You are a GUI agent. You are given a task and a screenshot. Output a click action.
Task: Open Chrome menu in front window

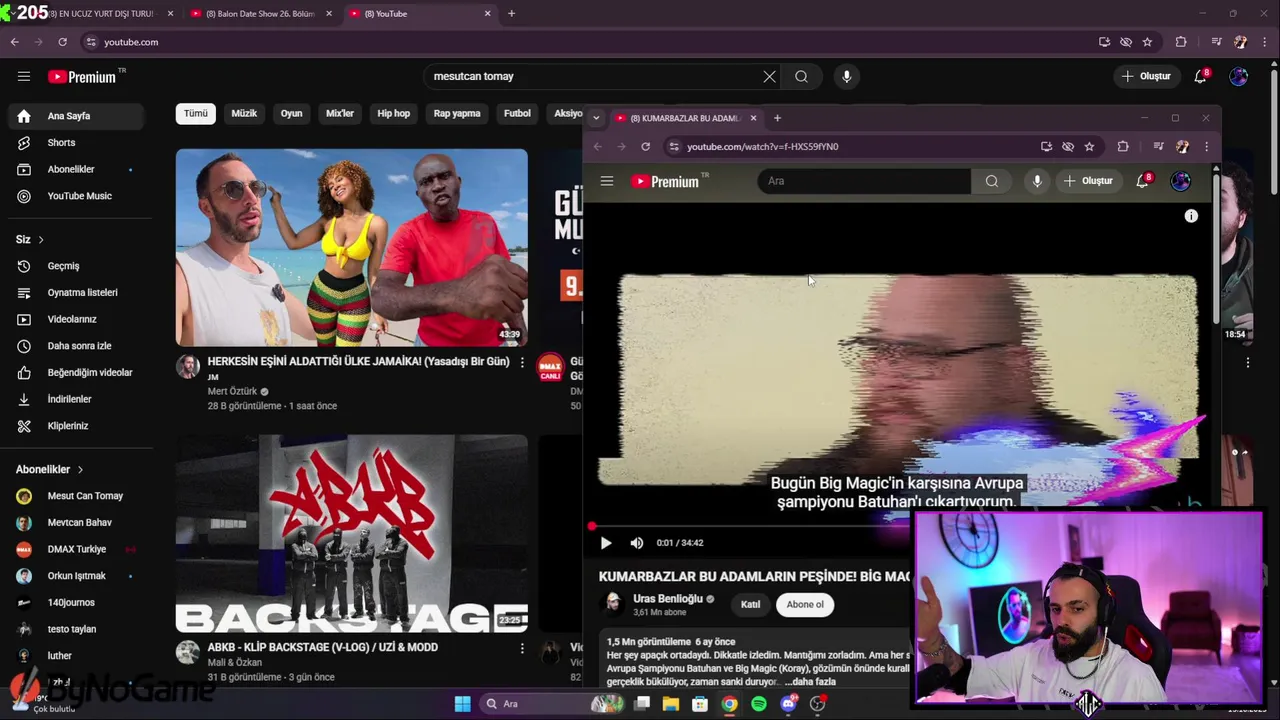(1206, 146)
